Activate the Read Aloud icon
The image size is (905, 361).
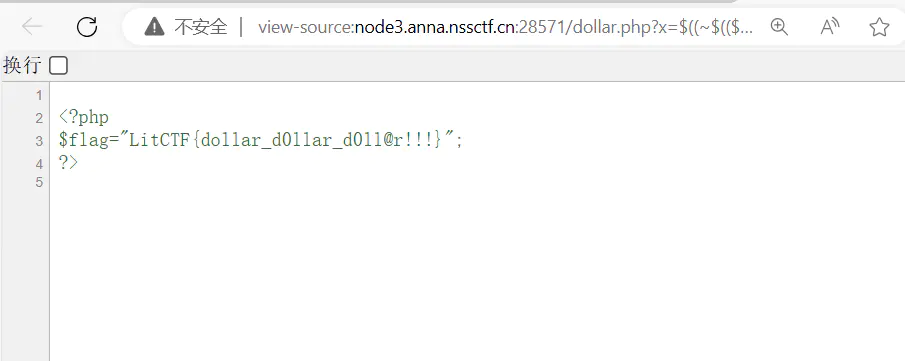pyautogui.click(x=829, y=27)
